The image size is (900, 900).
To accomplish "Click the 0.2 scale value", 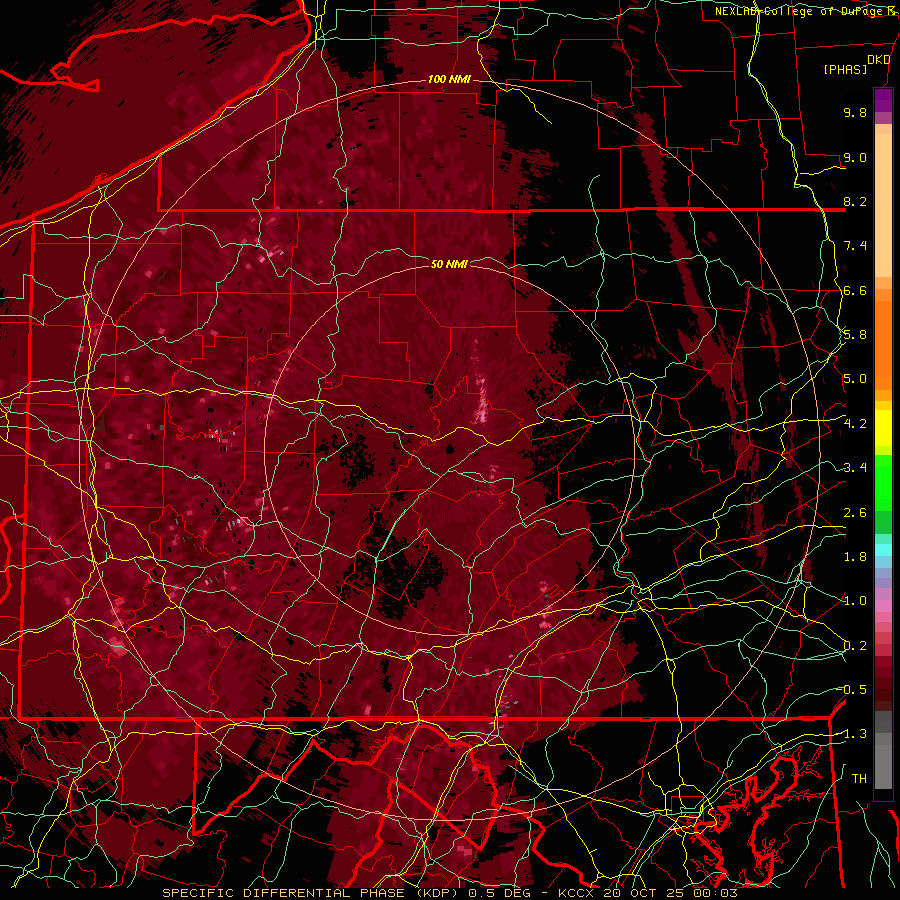I will pyautogui.click(x=855, y=646).
